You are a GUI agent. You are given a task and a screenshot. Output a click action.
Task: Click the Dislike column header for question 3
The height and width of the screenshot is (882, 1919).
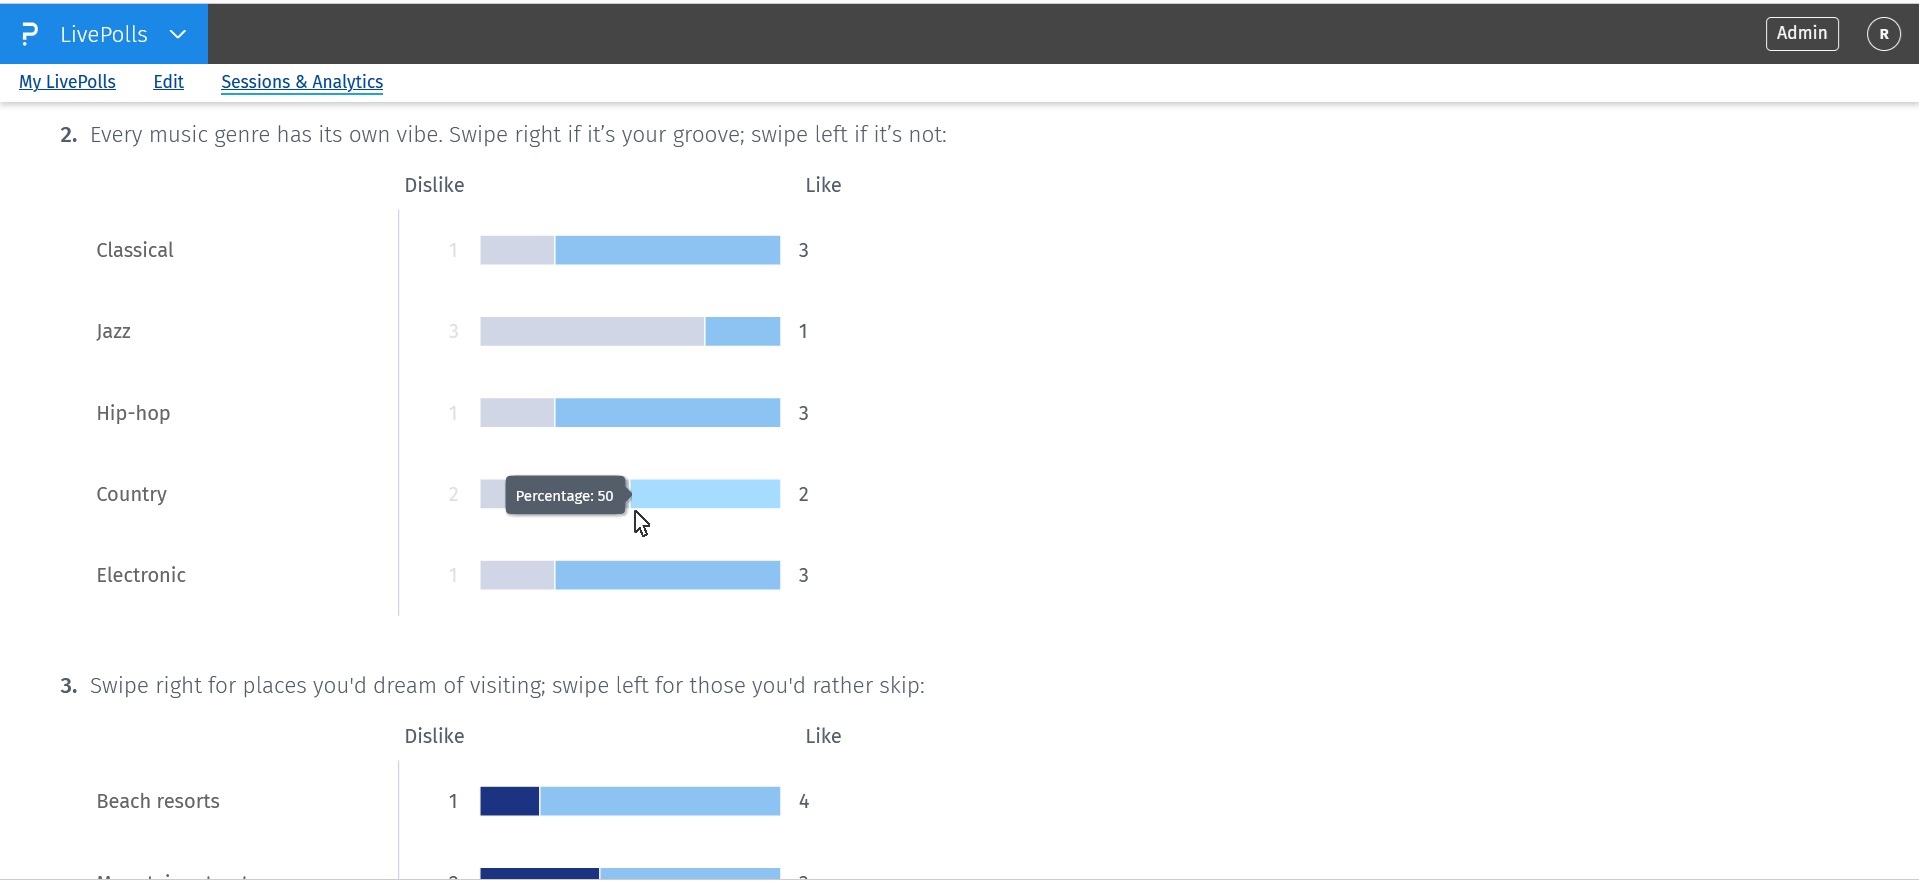[x=433, y=736]
